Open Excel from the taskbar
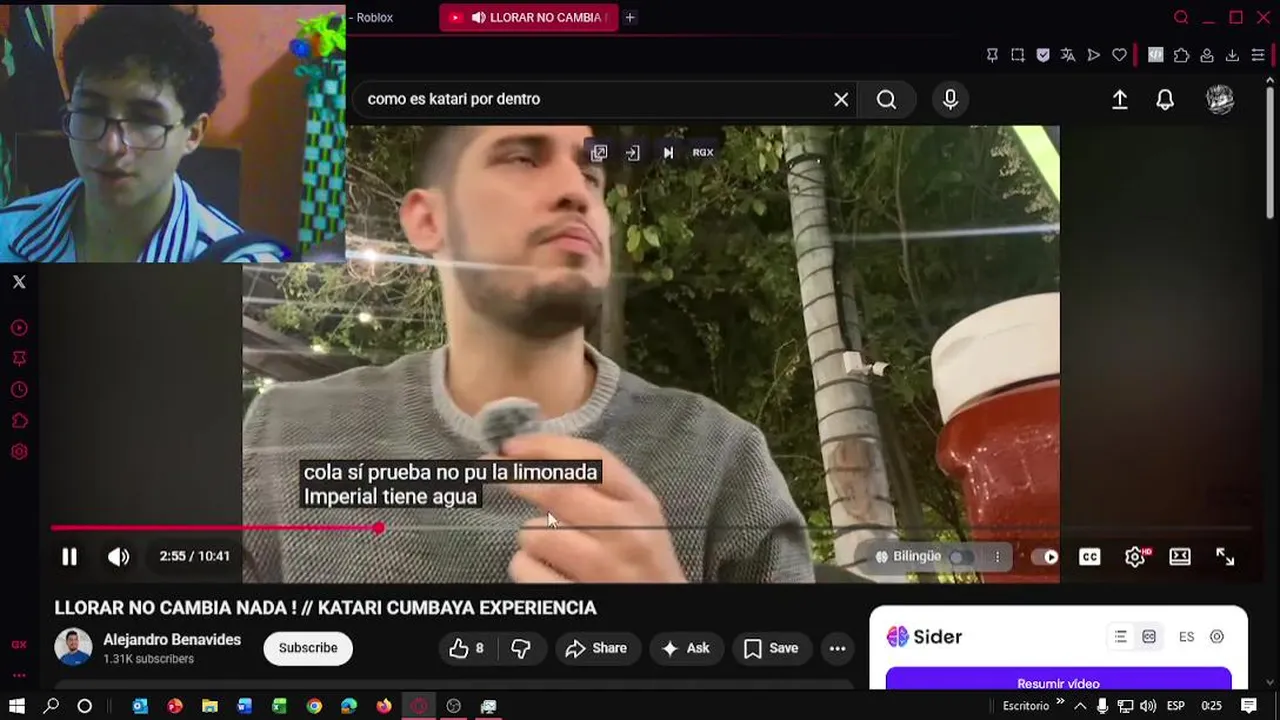 tap(279, 706)
